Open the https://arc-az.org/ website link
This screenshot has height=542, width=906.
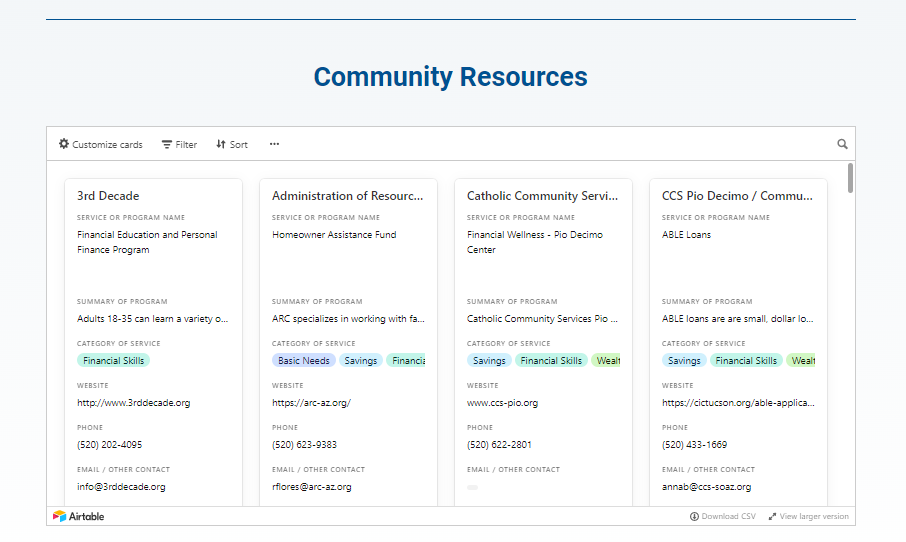311,403
